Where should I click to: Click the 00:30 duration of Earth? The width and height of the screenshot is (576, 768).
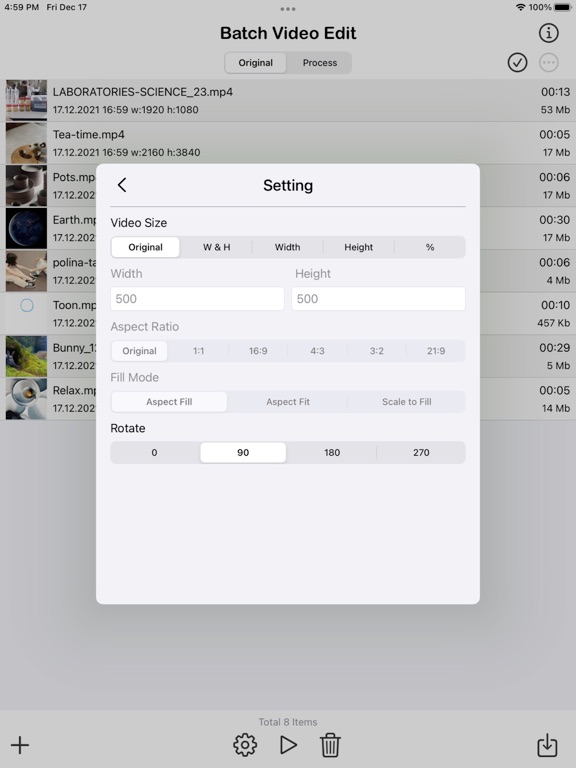(554, 220)
